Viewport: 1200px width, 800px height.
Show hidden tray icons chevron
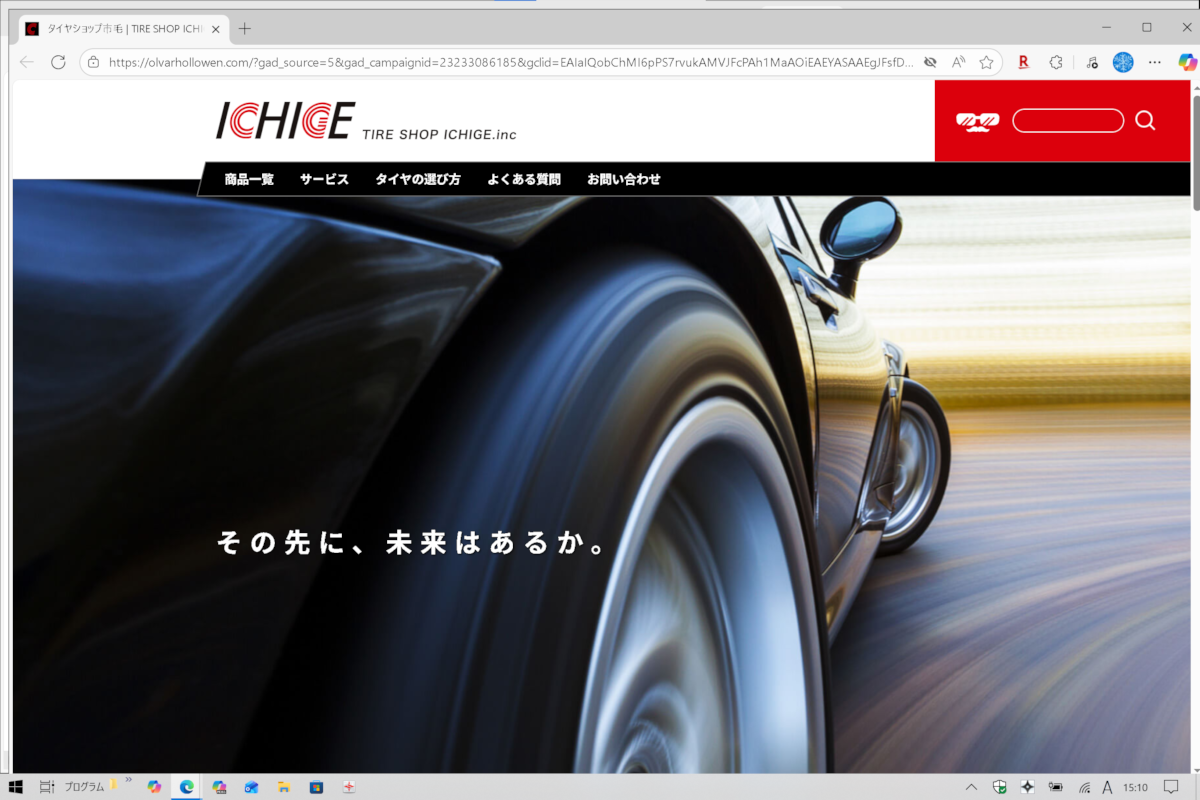(x=971, y=787)
